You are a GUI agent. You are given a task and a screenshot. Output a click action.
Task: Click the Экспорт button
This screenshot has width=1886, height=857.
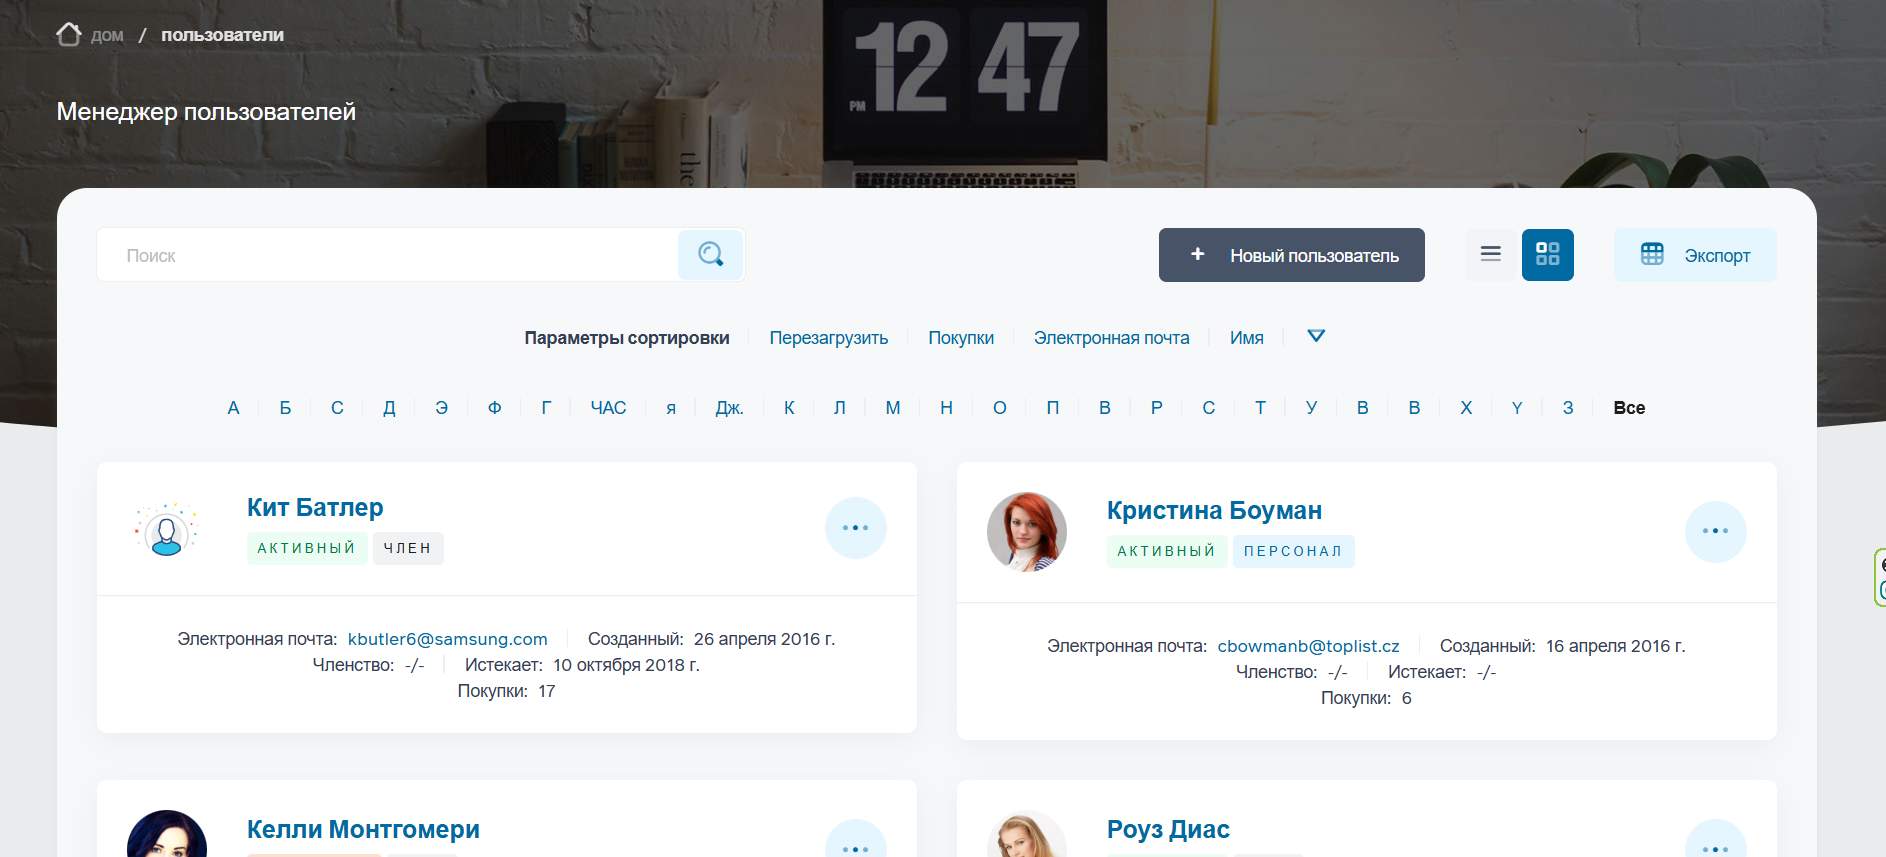(1695, 255)
